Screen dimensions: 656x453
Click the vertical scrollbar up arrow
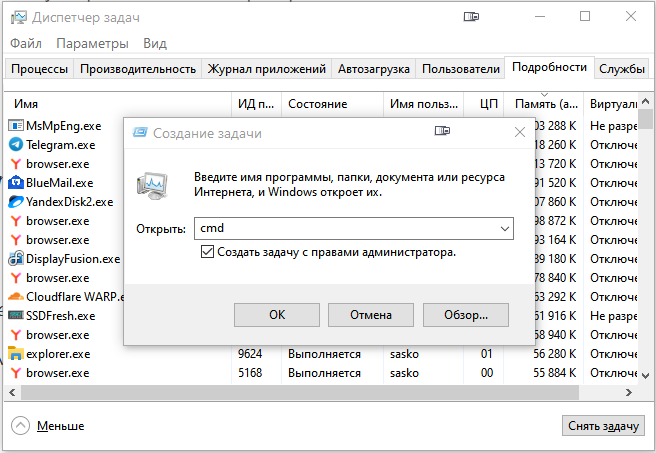(645, 101)
